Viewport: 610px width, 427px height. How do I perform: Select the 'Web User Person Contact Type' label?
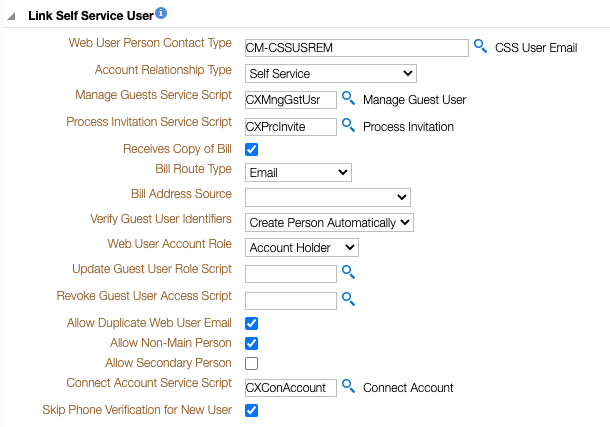[x=150, y=43]
